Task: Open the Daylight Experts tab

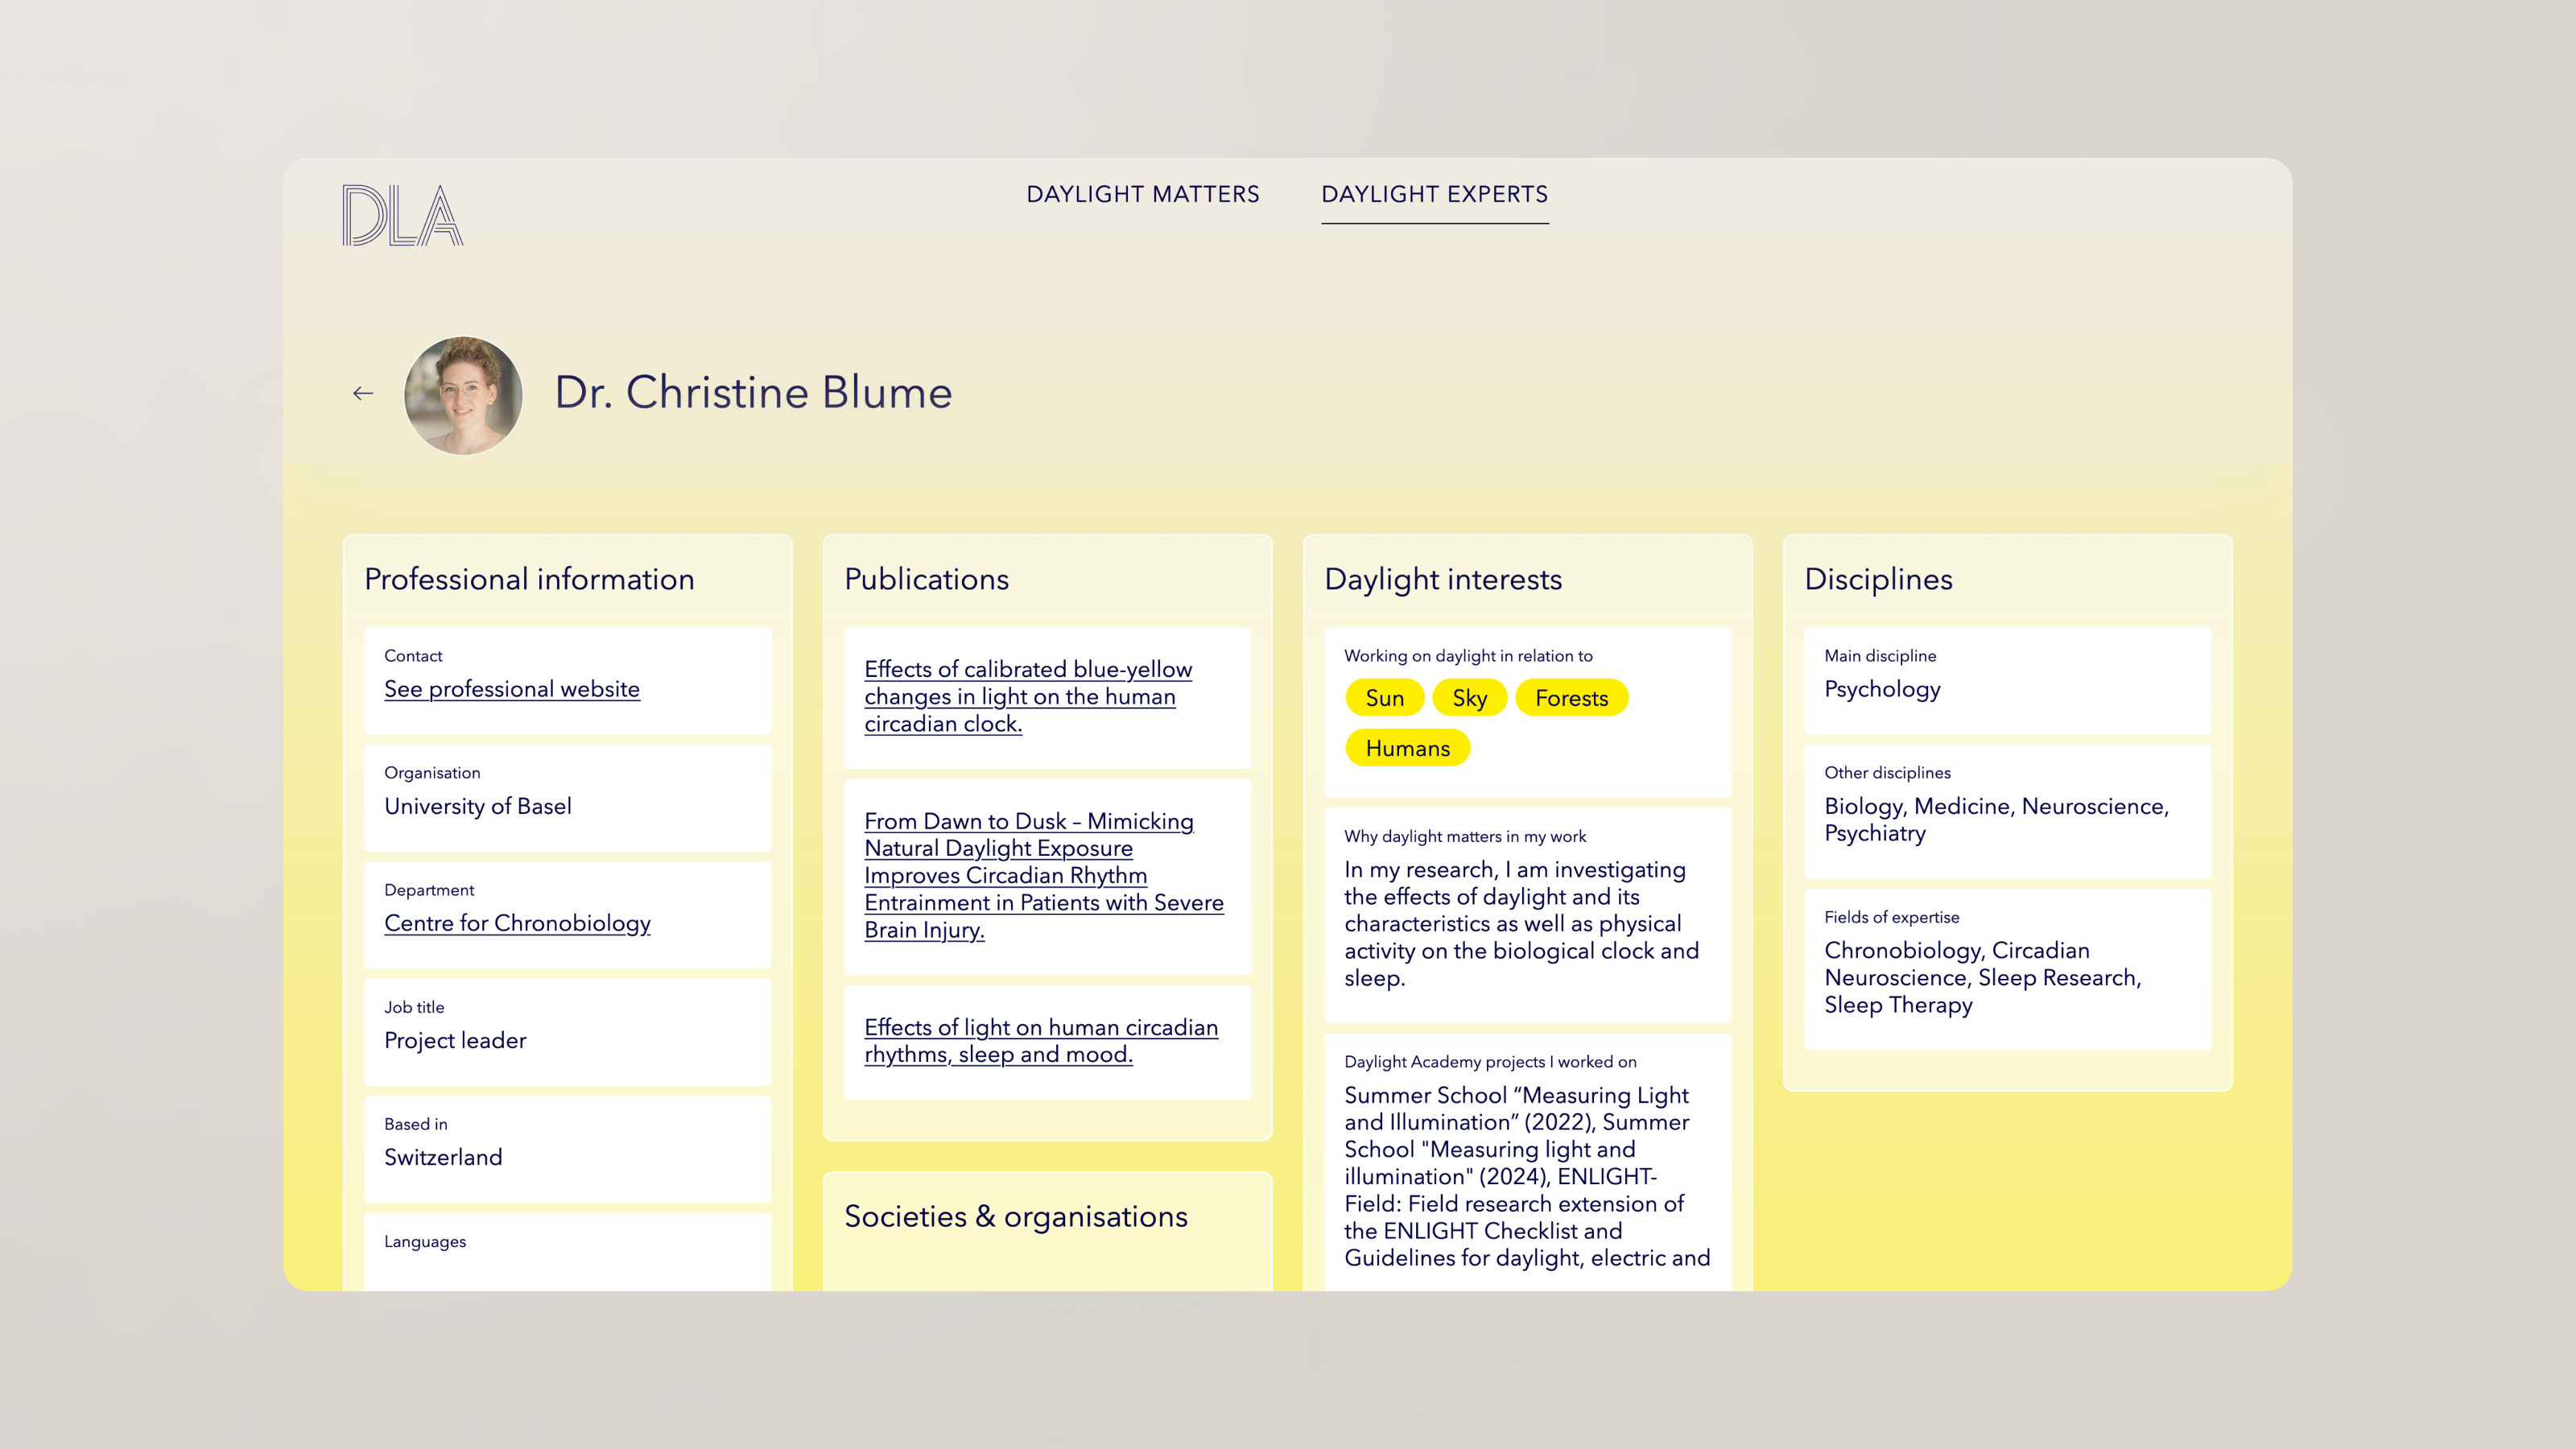Action: tap(1434, 194)
